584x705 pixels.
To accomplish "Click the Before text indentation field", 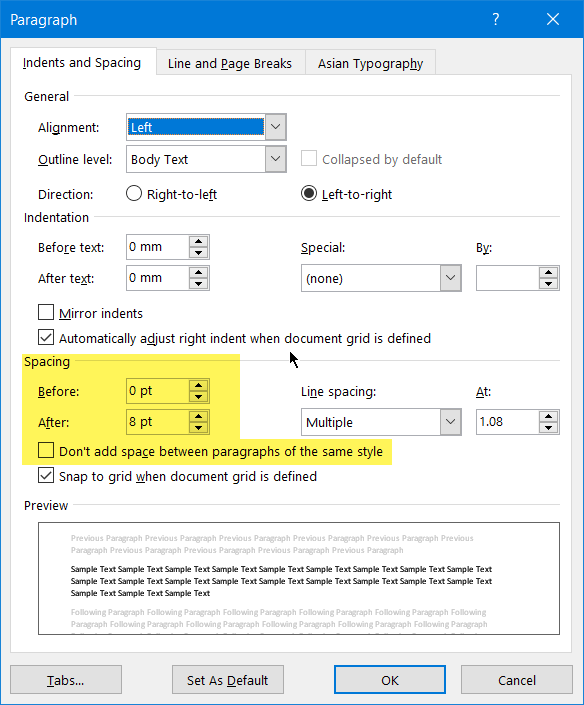I will 157,247.
